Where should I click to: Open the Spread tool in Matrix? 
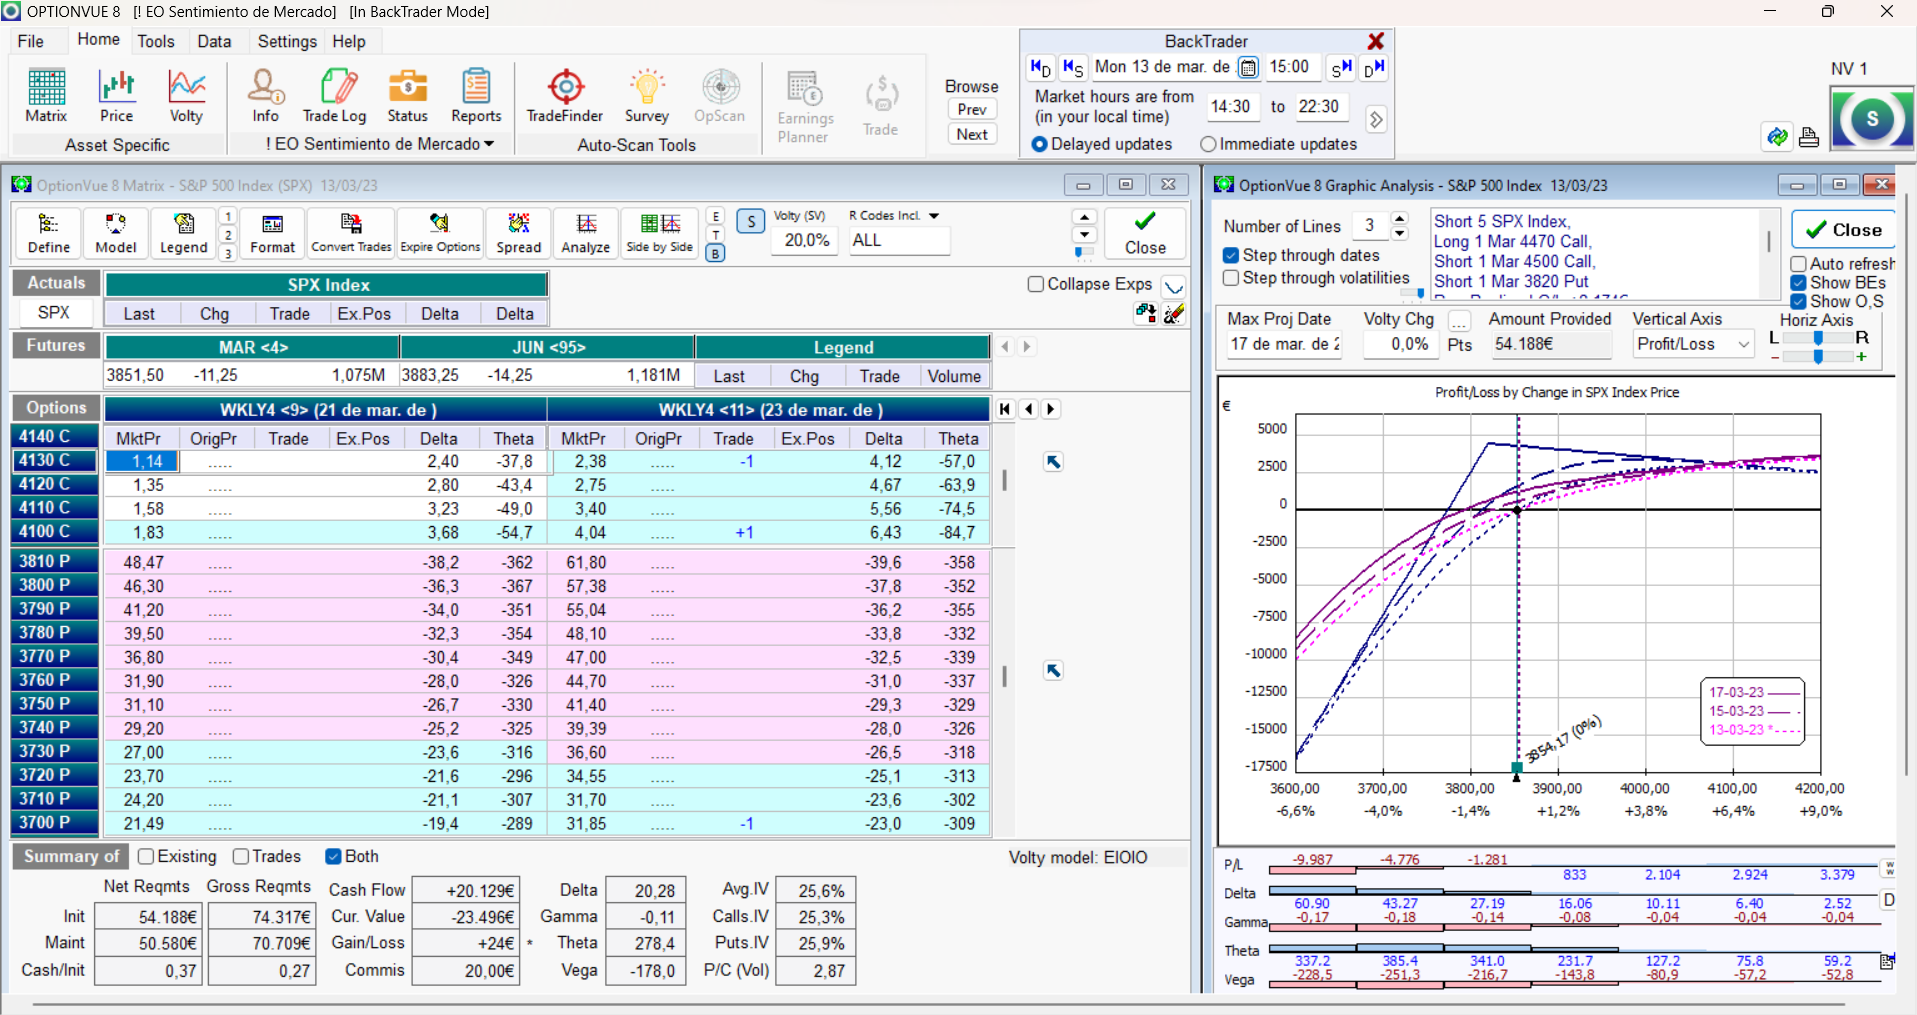(x=519, y=234)
